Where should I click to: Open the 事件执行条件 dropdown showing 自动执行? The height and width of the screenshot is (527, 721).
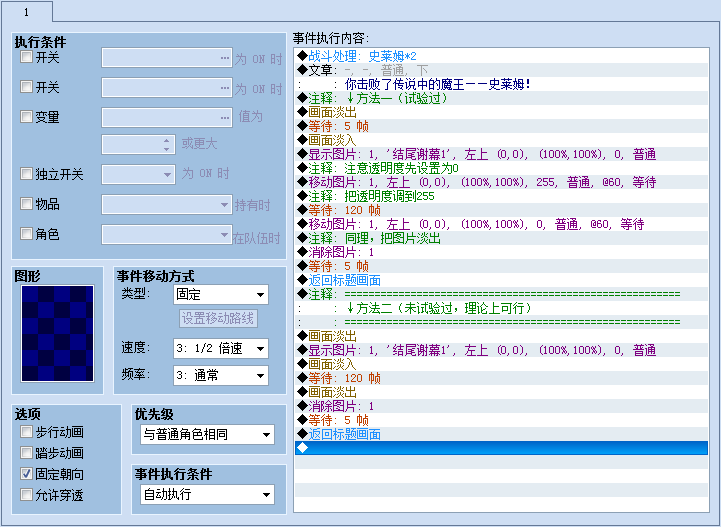point(207,495)
